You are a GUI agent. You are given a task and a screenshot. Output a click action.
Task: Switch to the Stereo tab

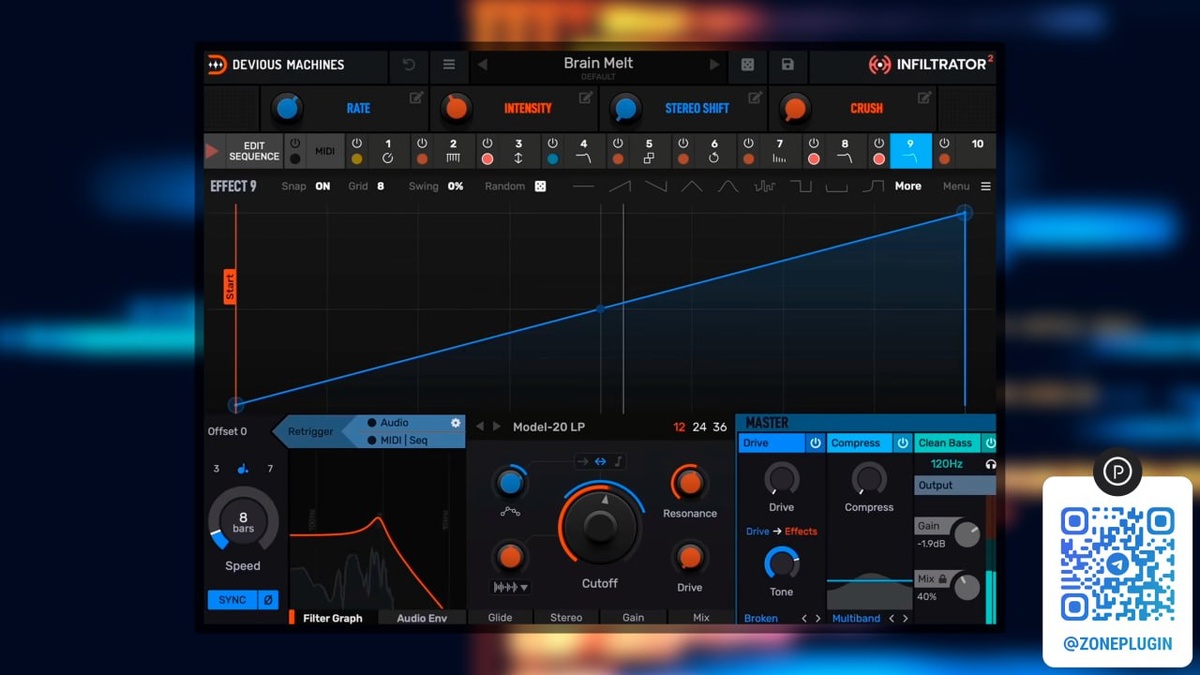566,618
